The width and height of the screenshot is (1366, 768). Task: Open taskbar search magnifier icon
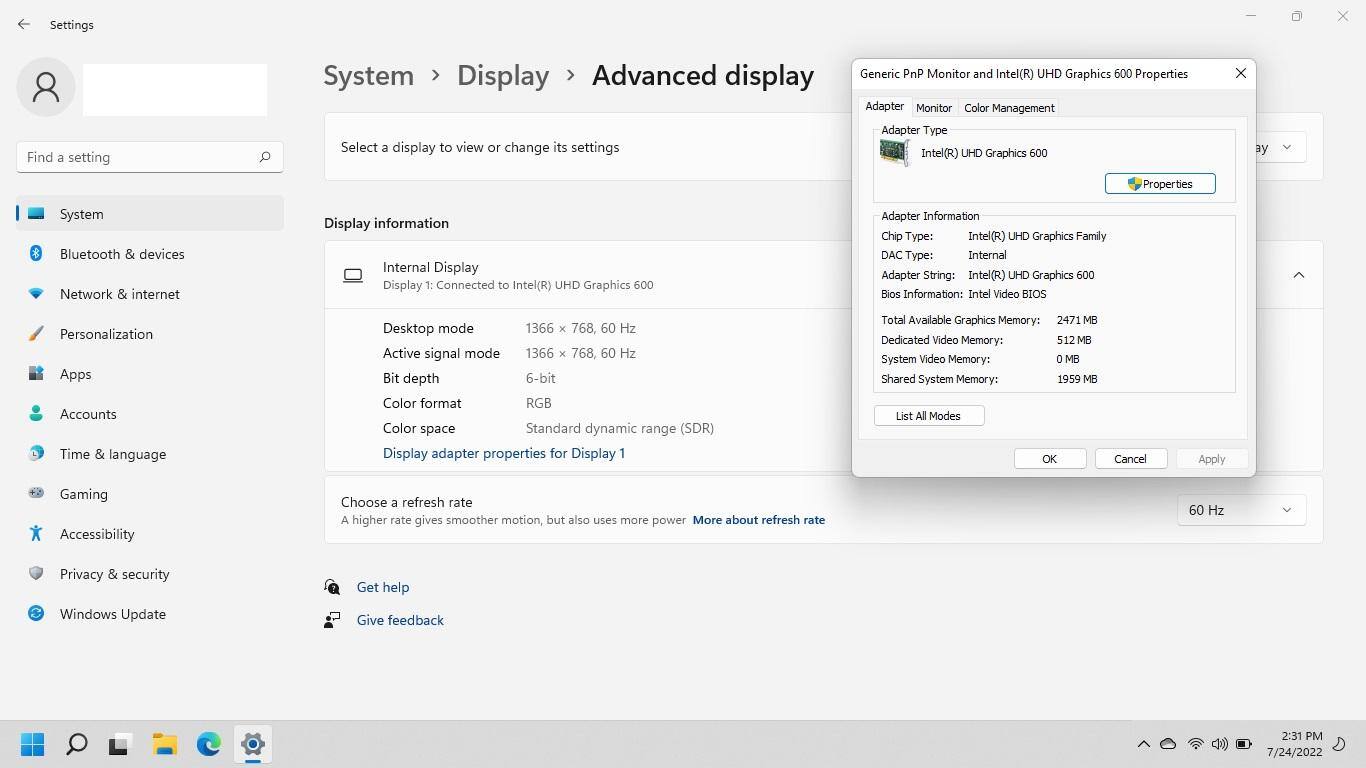click(76, 744)
